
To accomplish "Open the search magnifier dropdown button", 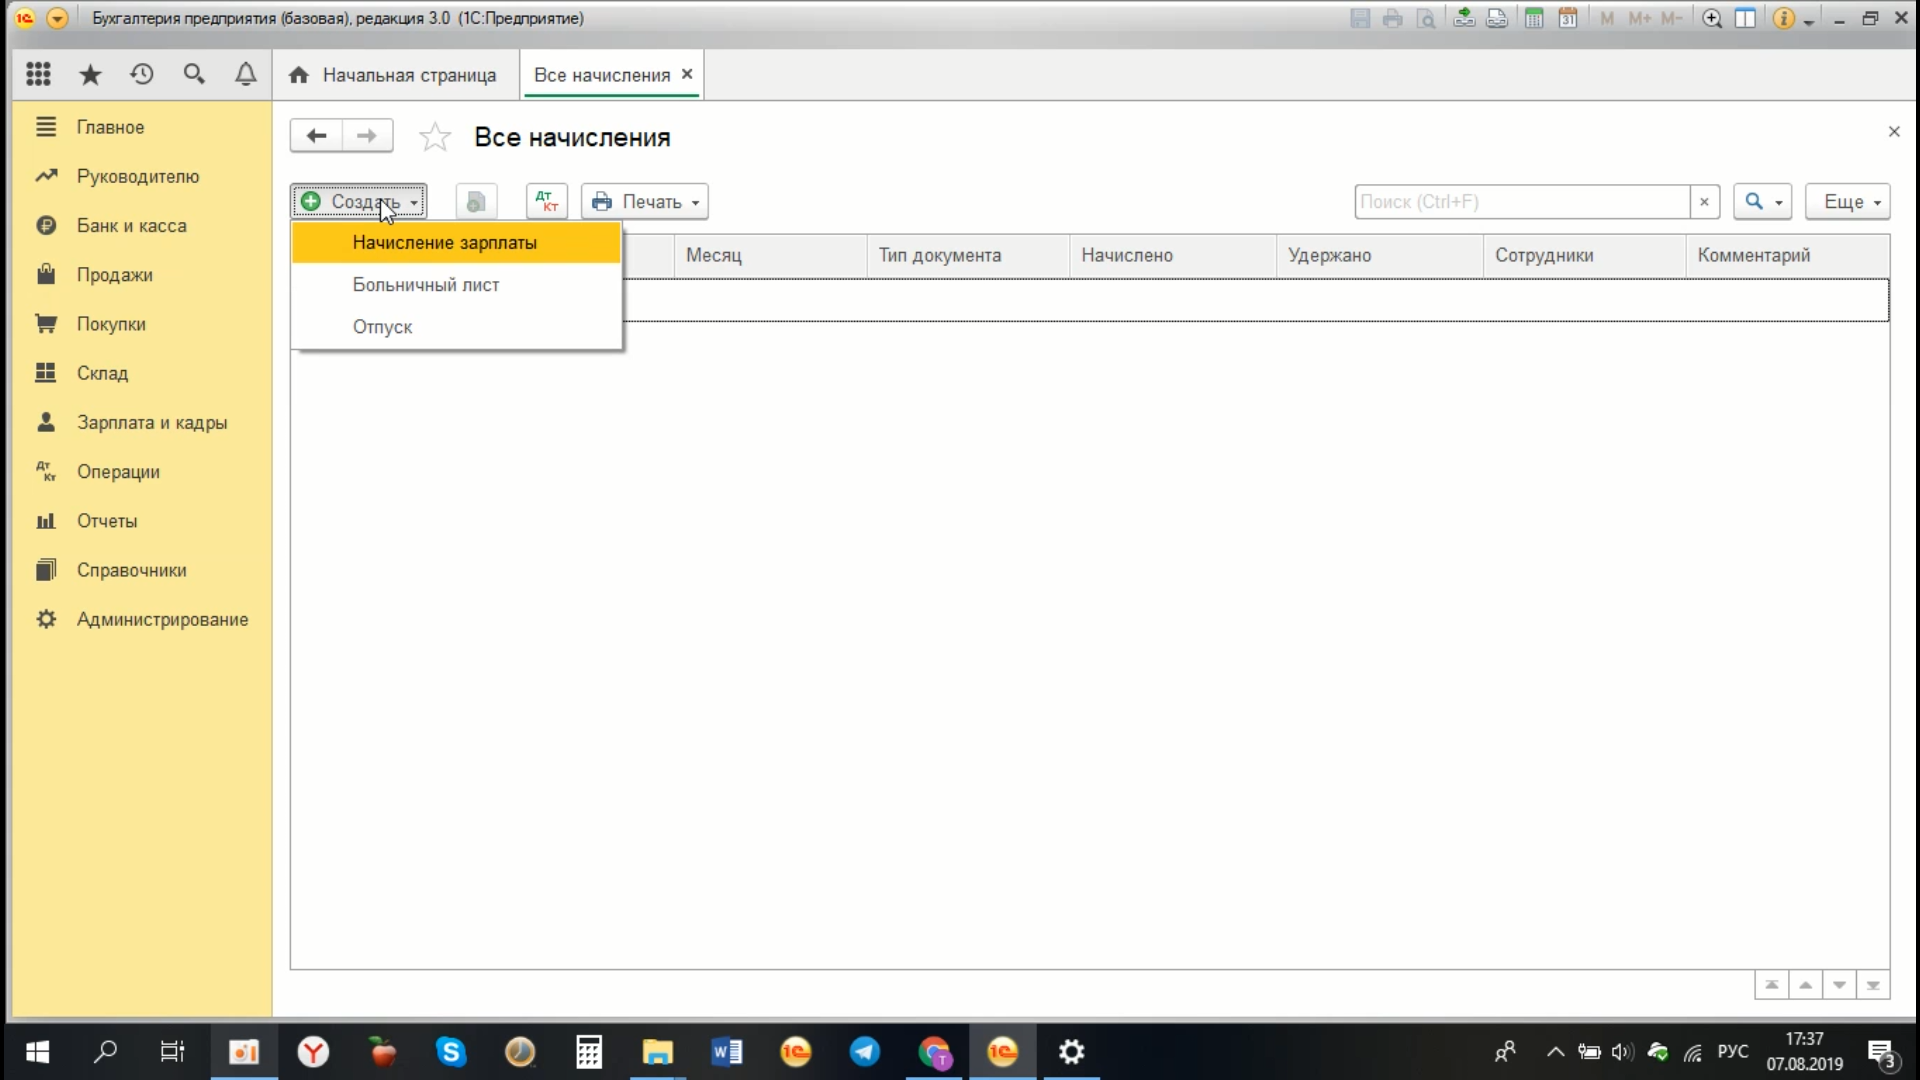I will tap(1762, 201).
